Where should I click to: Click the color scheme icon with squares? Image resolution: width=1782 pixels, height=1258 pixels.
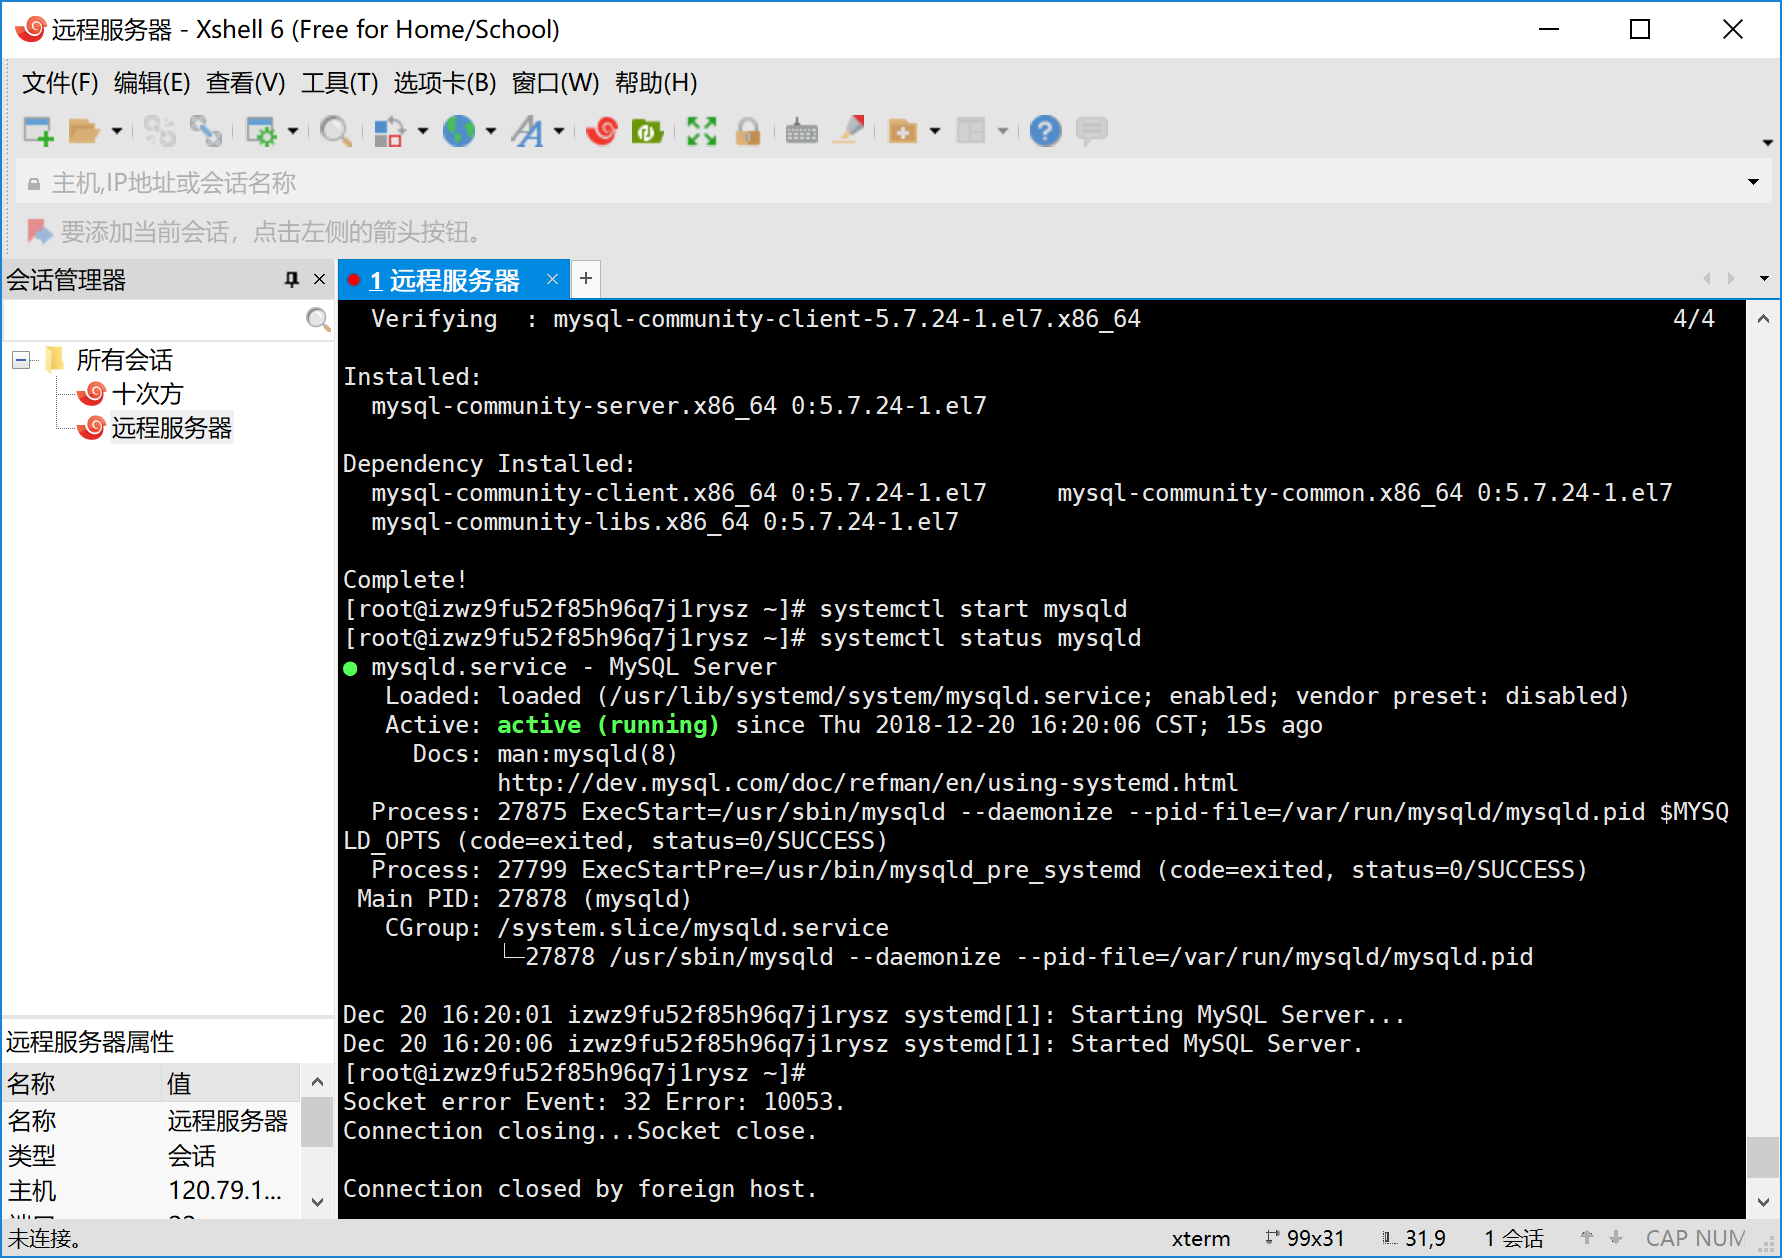[x=389, y=131]
